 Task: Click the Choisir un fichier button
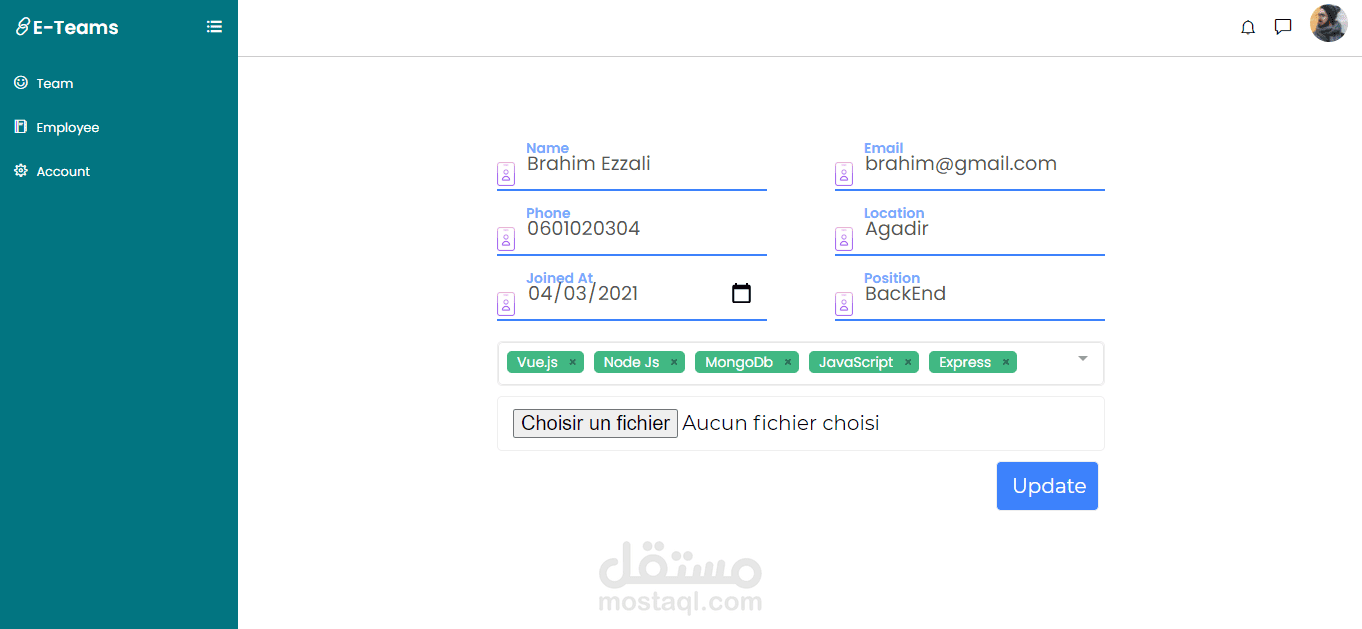coord(595,423)
